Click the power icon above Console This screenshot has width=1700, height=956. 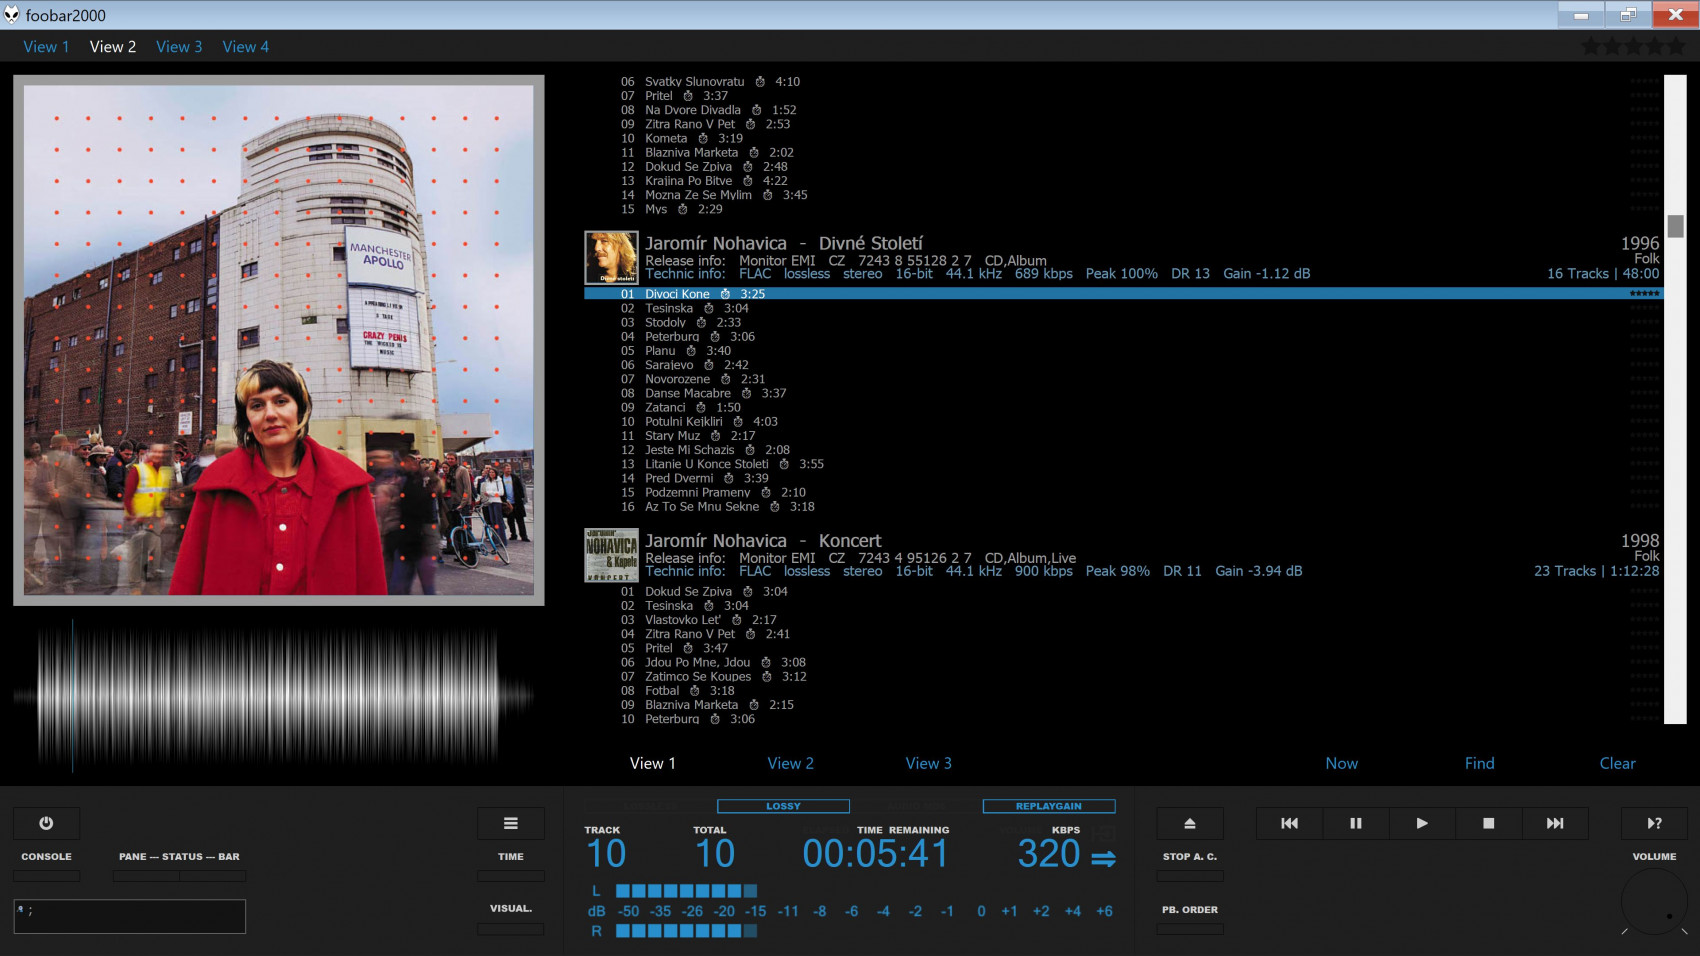coord(46,823)
